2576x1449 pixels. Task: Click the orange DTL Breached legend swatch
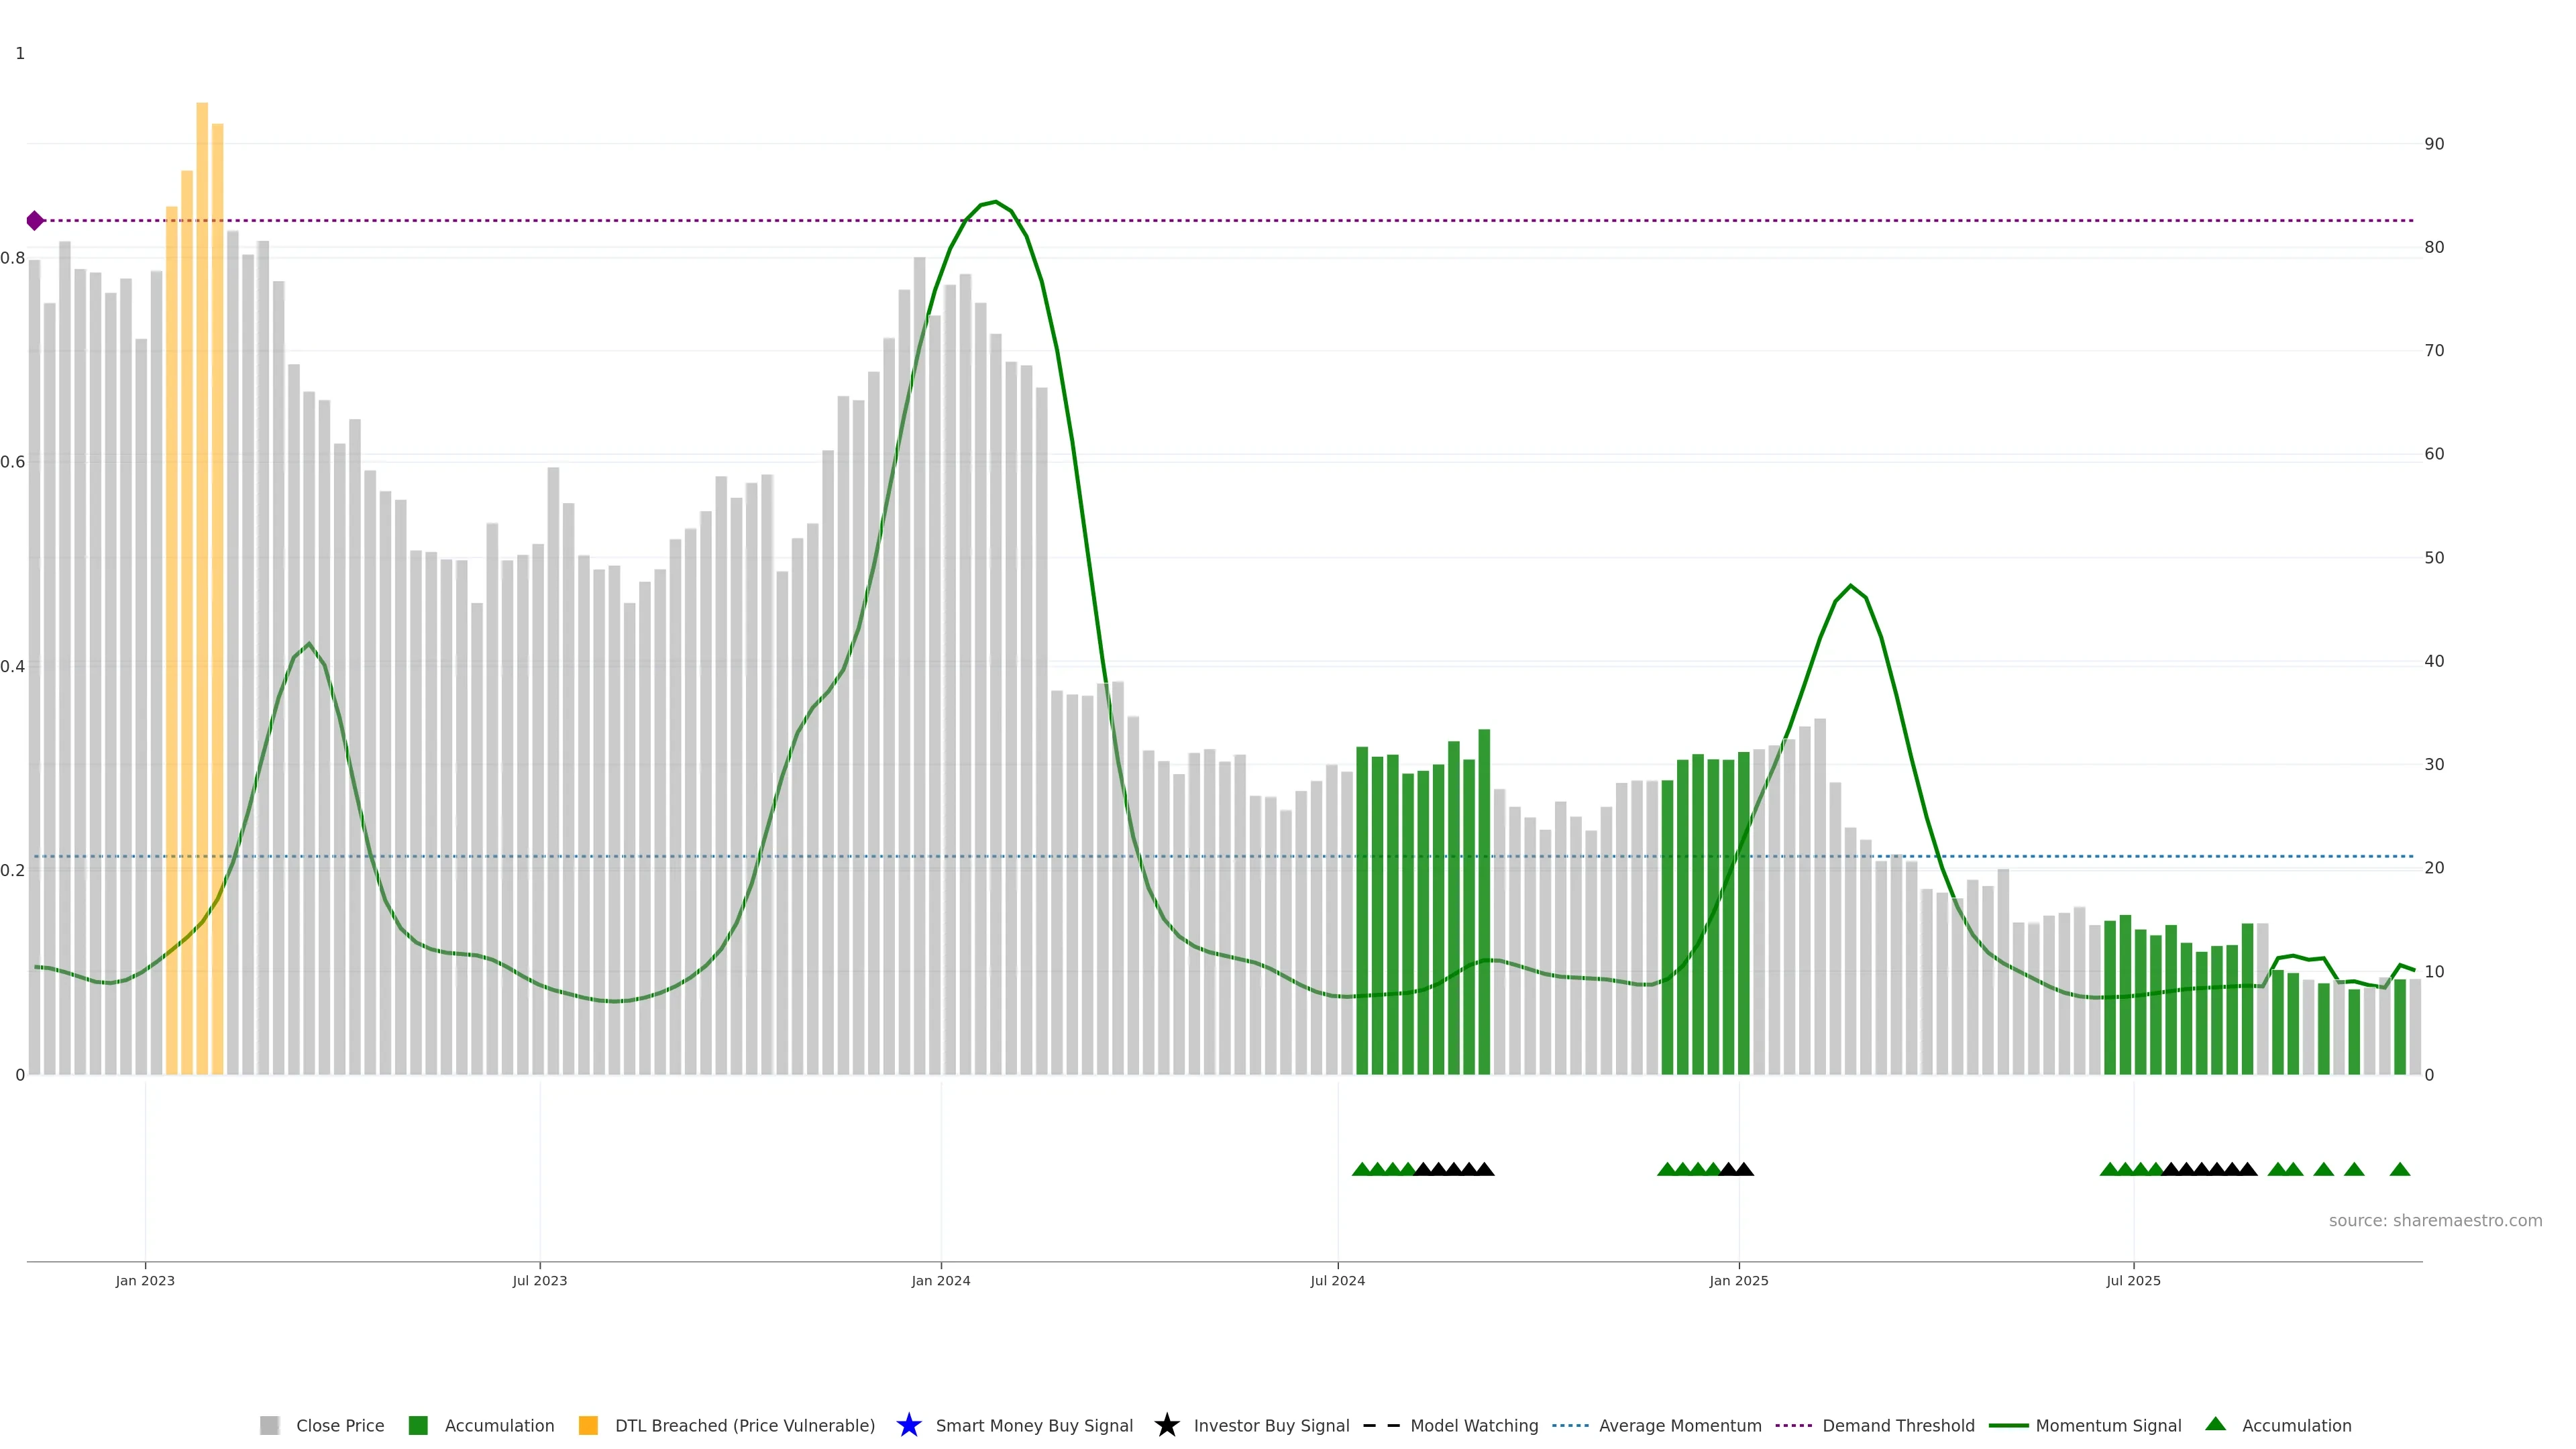(x=588, y=1425)
